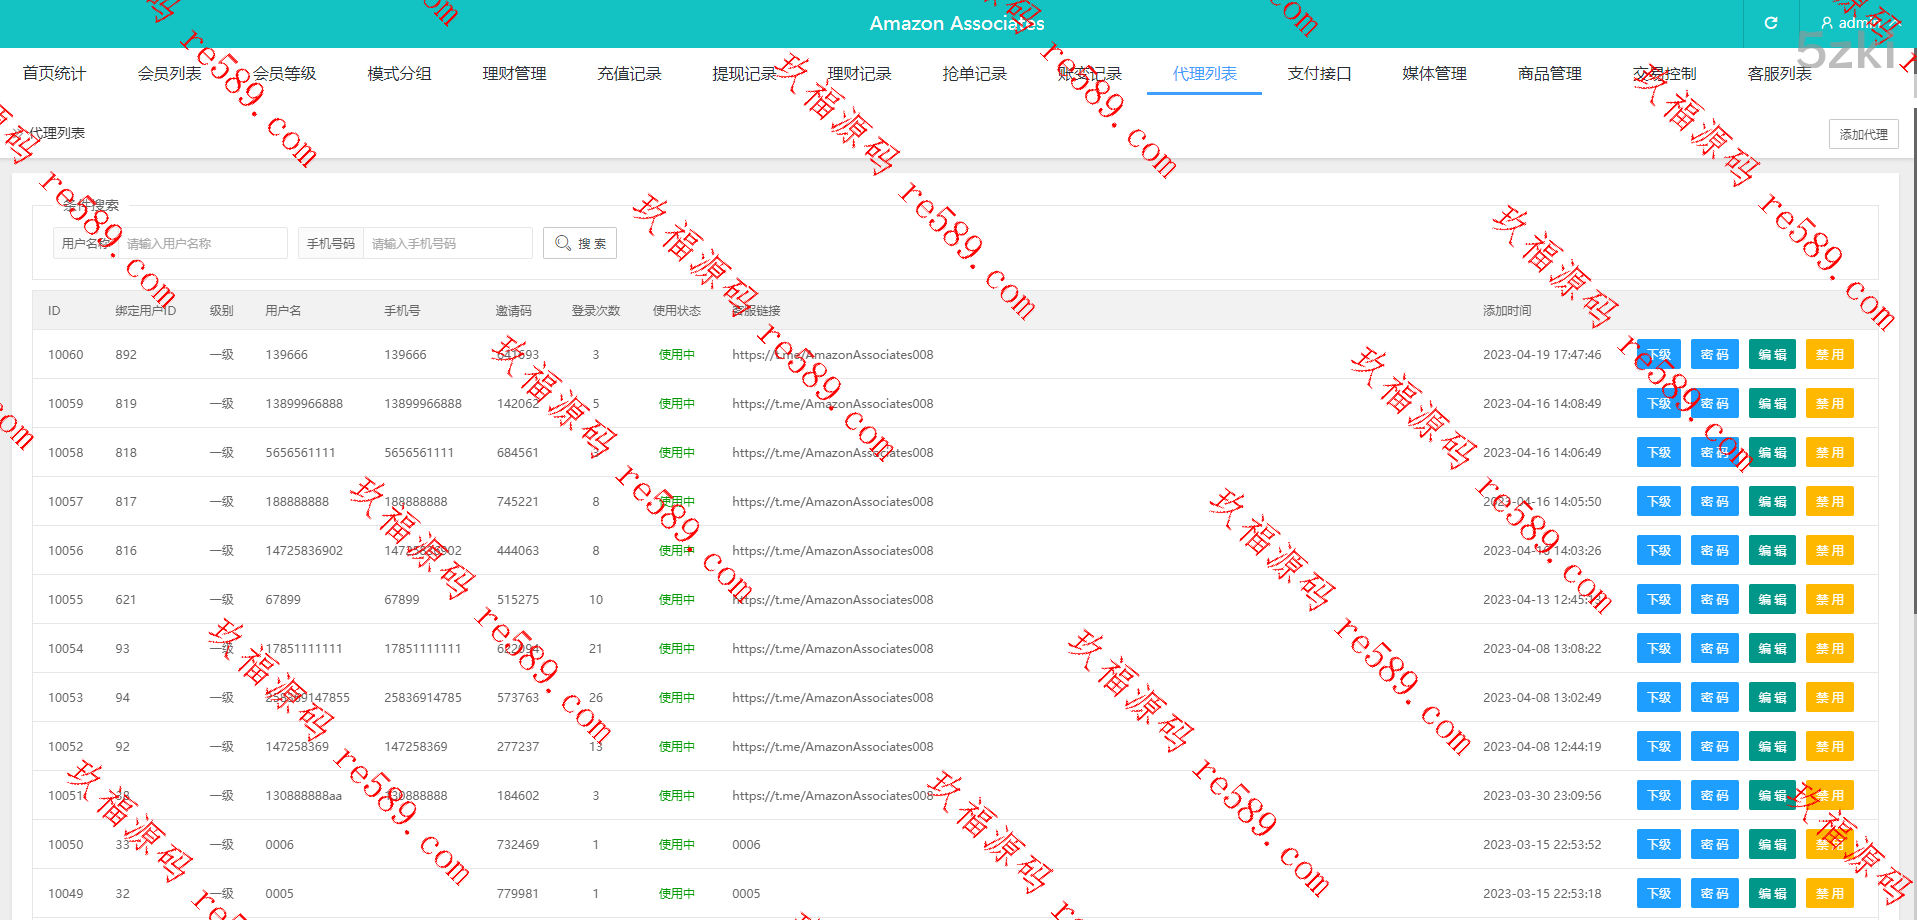Switch to the 会员列表 tab
The height and width of the screenshot is (920, 1917).
[169, 74]
